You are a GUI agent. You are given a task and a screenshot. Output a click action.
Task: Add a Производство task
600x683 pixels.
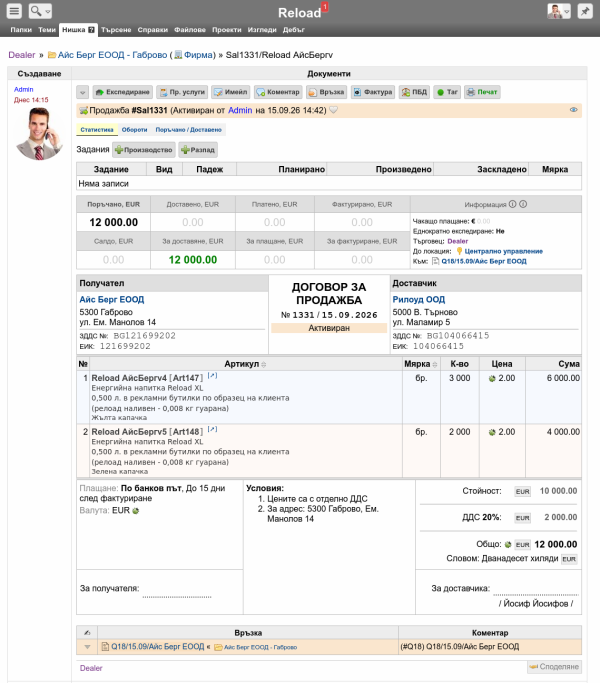tap(144, 150)
